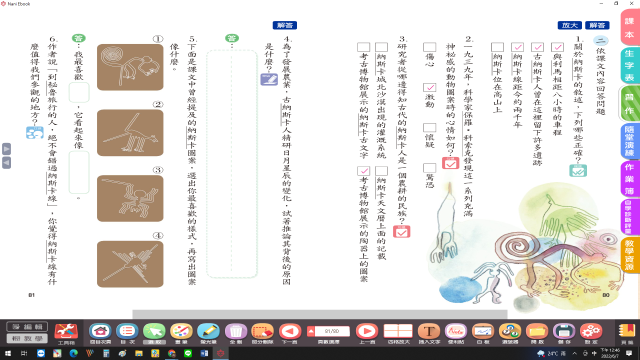Image resolution: width=640 pixels, height=360 pixels.
Task: Switch to the 生字表 side tab
Action: coord(629,65)
